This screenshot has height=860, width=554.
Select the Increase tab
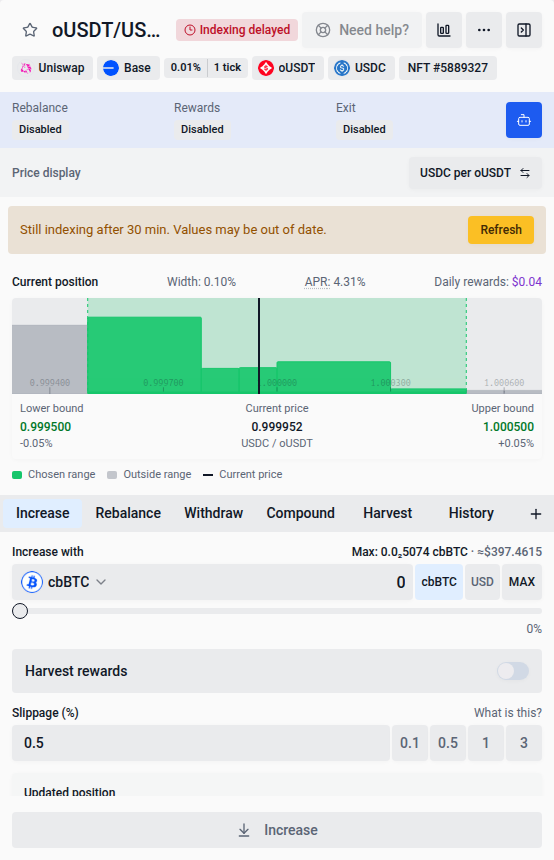[x=43, y=513]
